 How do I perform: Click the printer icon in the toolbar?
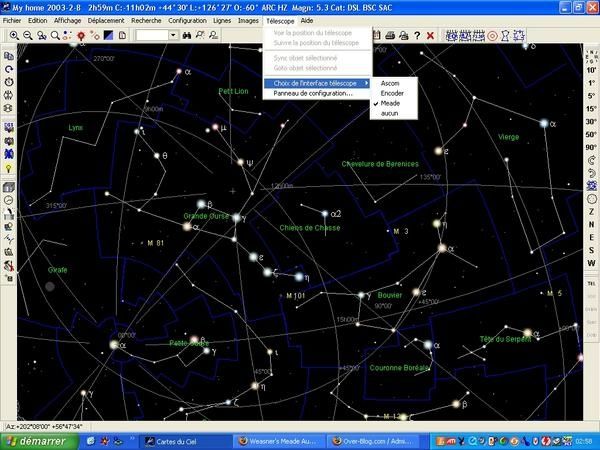390,36
